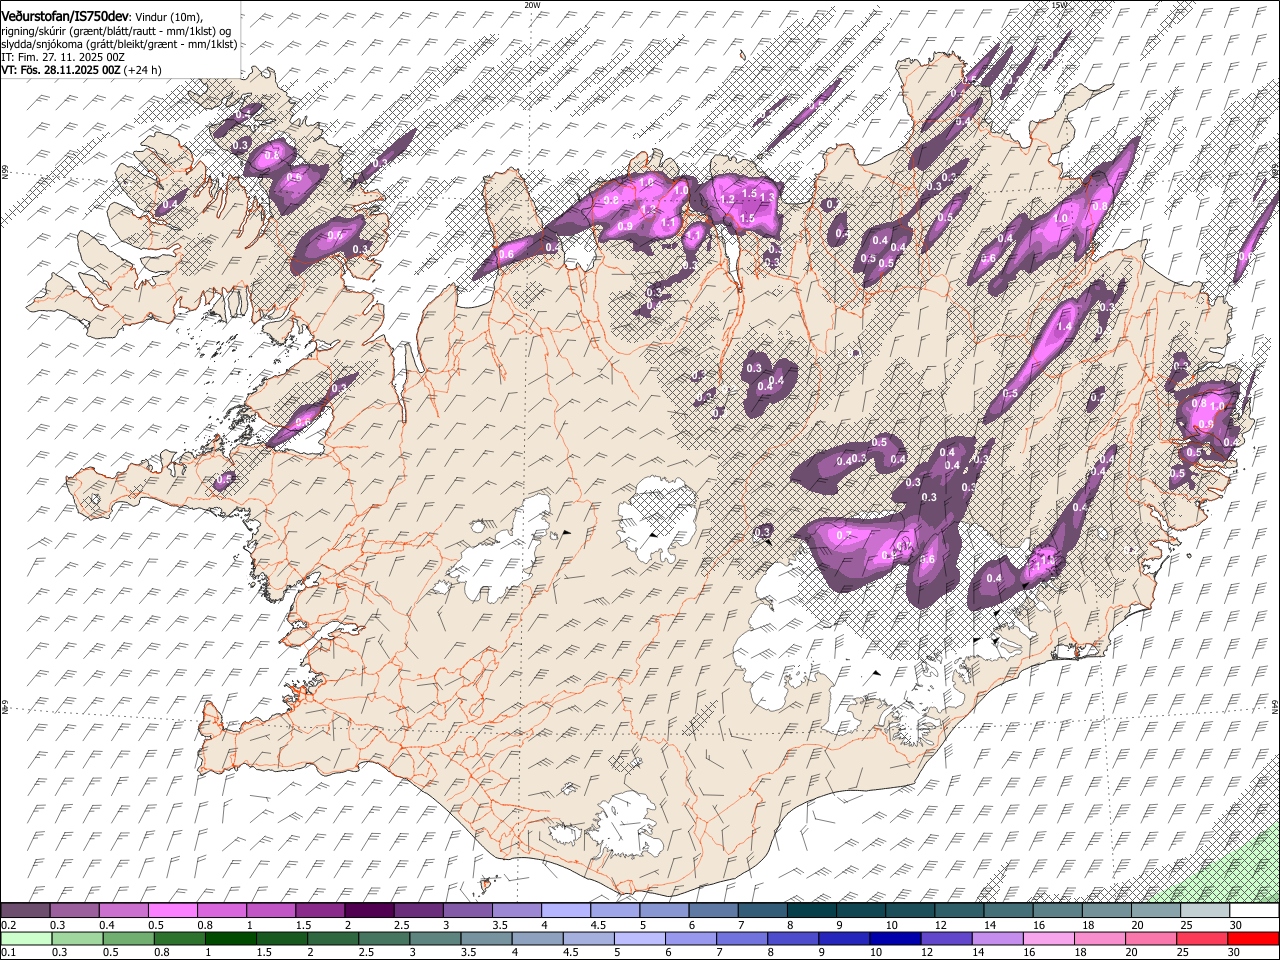Click the 15W longitude label
Screen dimensions: 1280x960
pyautogui.click(x=1060, y=5)
